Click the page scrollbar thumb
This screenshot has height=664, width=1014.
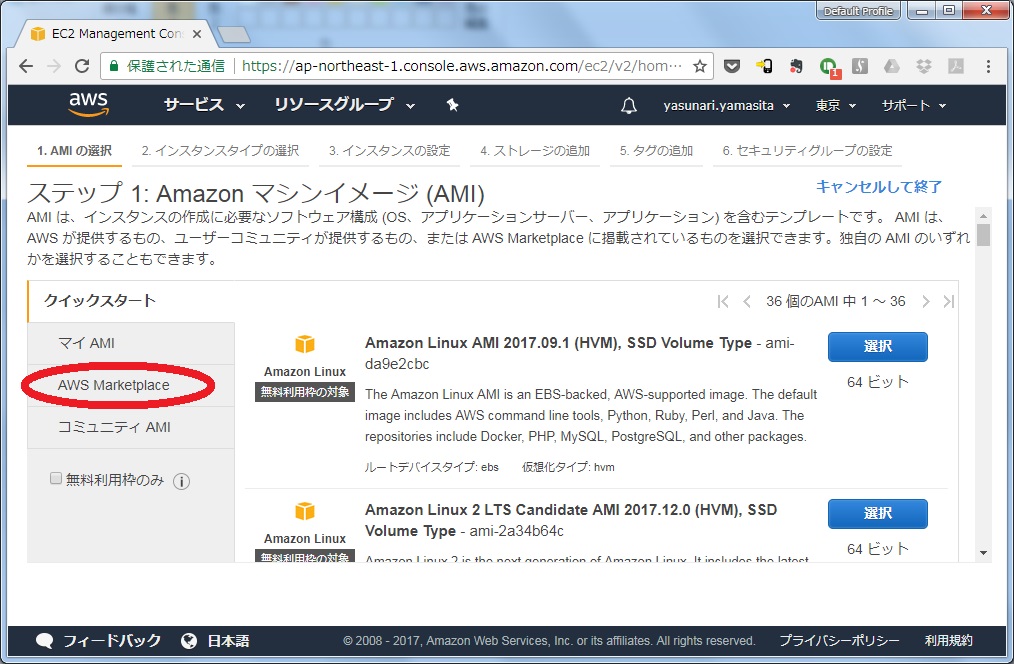[984, 235]
